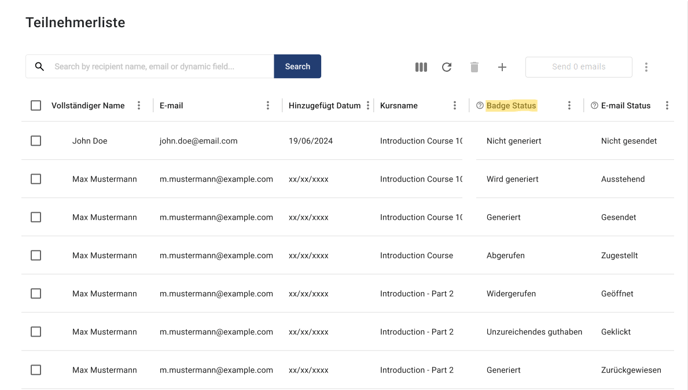The height and width of the screenshot is (390, 688).
Task: Click the trash delete icon
Action: pyautogui.click(x=474, y=67)
